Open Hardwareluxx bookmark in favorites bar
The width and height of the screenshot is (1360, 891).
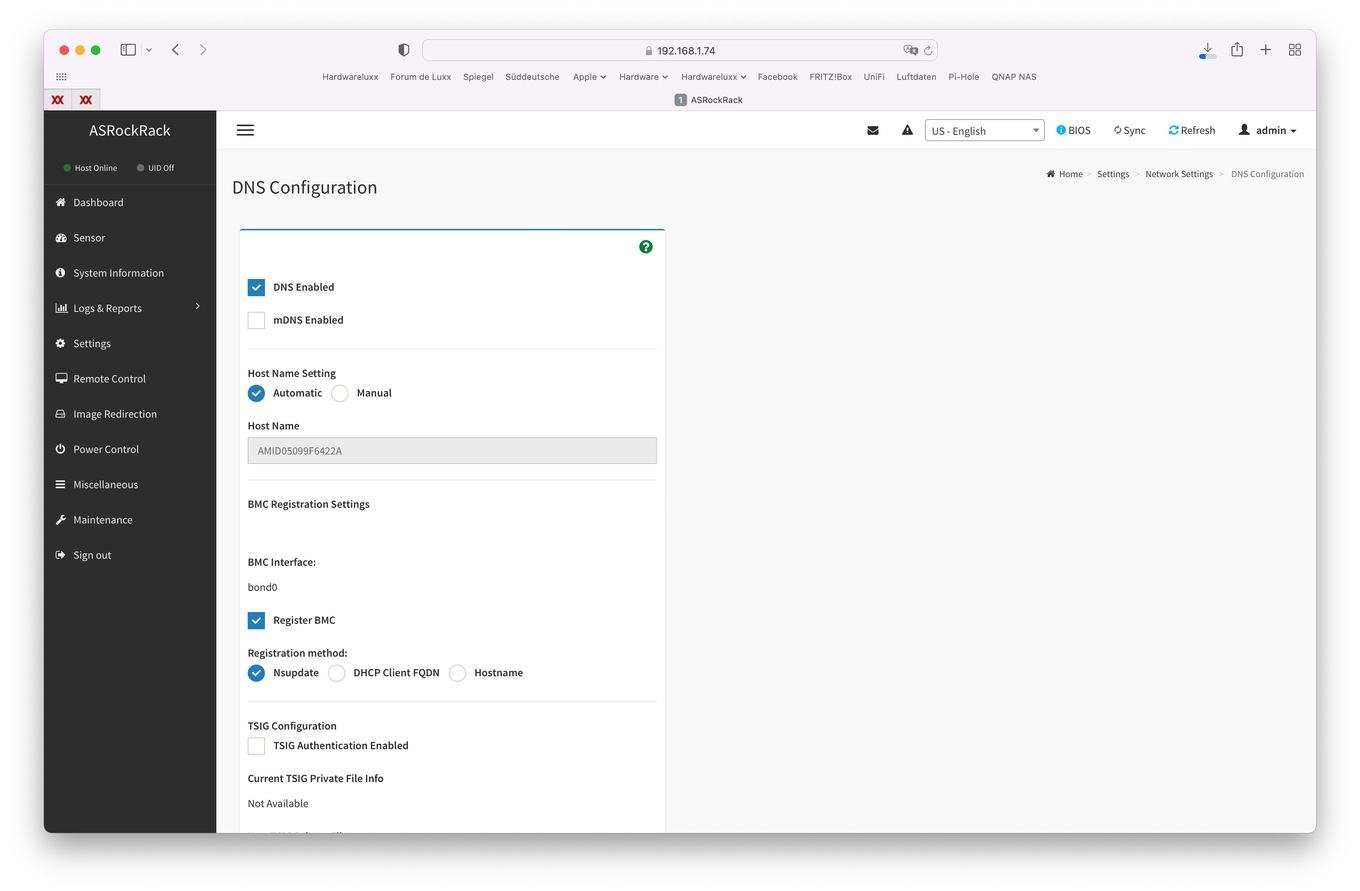[x=350, y=77]
